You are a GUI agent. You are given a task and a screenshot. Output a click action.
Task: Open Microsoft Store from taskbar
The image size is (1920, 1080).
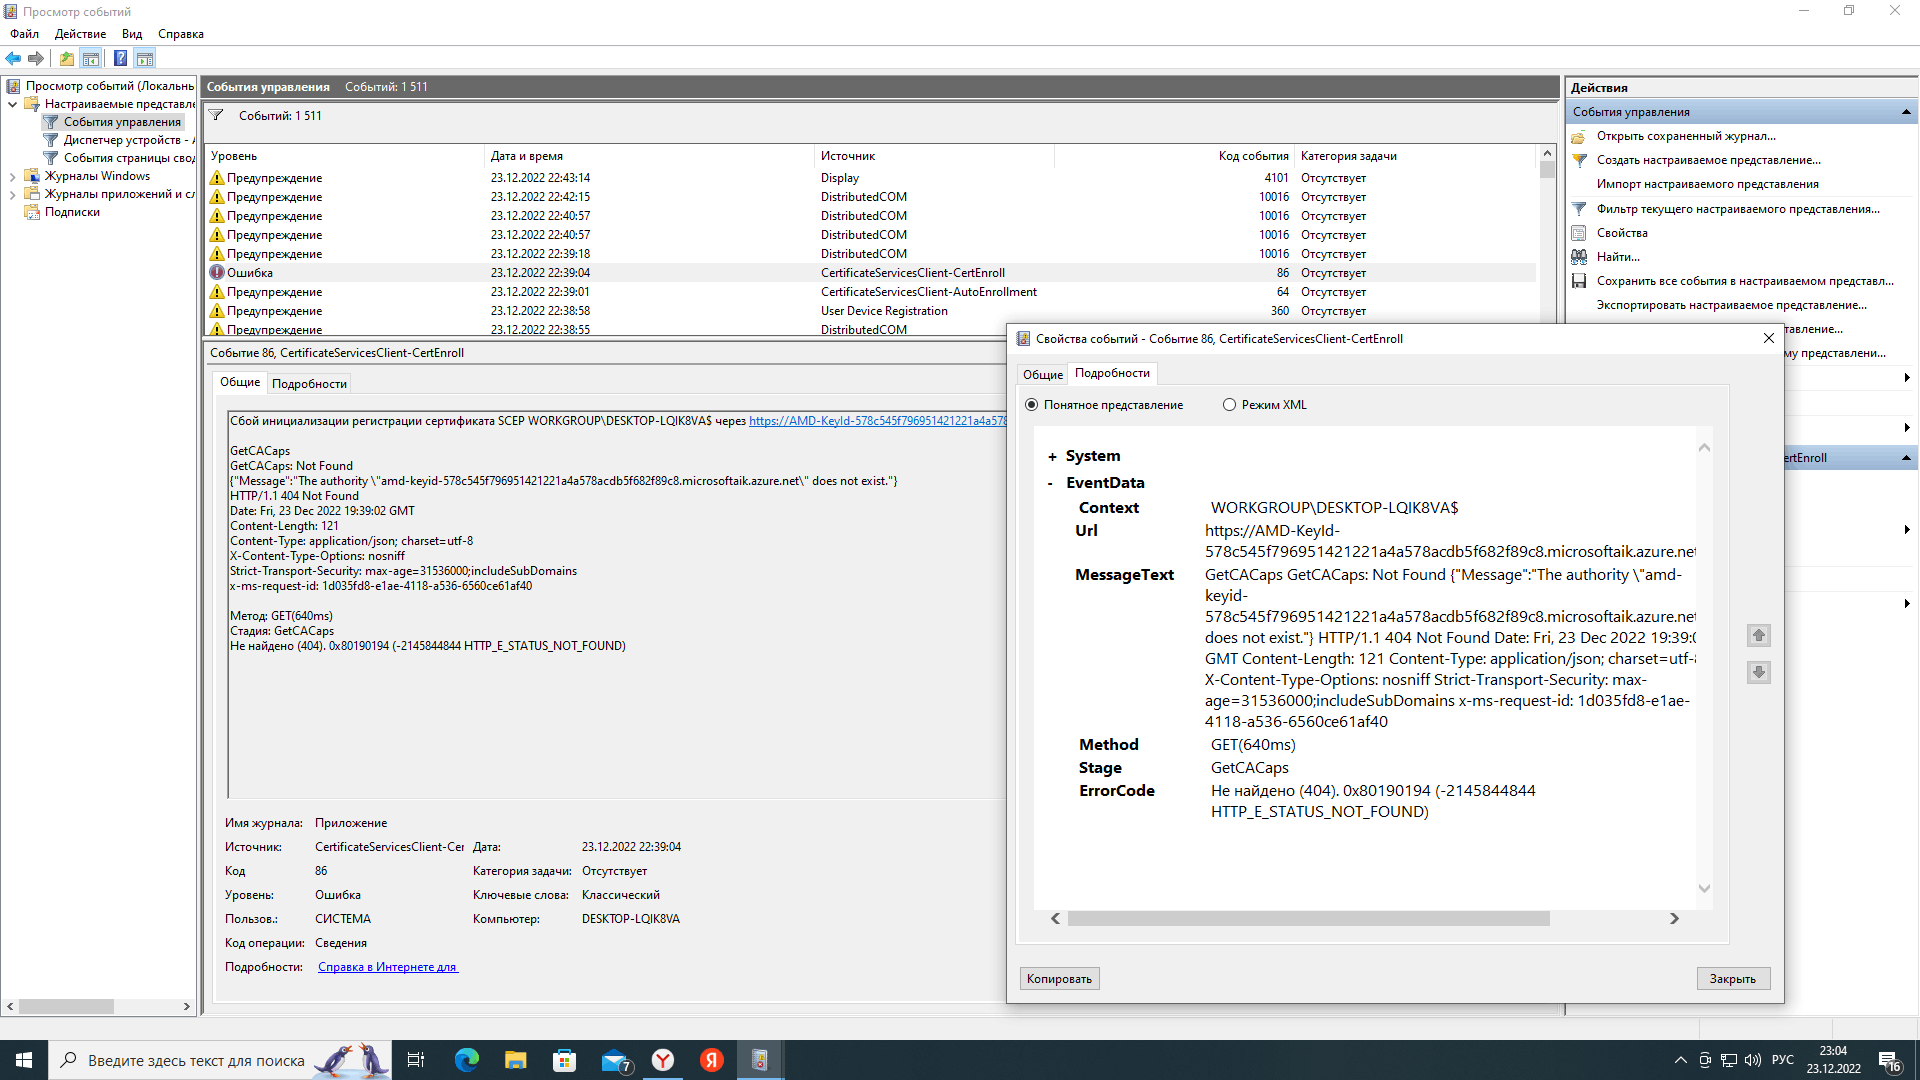(565, 1060)
